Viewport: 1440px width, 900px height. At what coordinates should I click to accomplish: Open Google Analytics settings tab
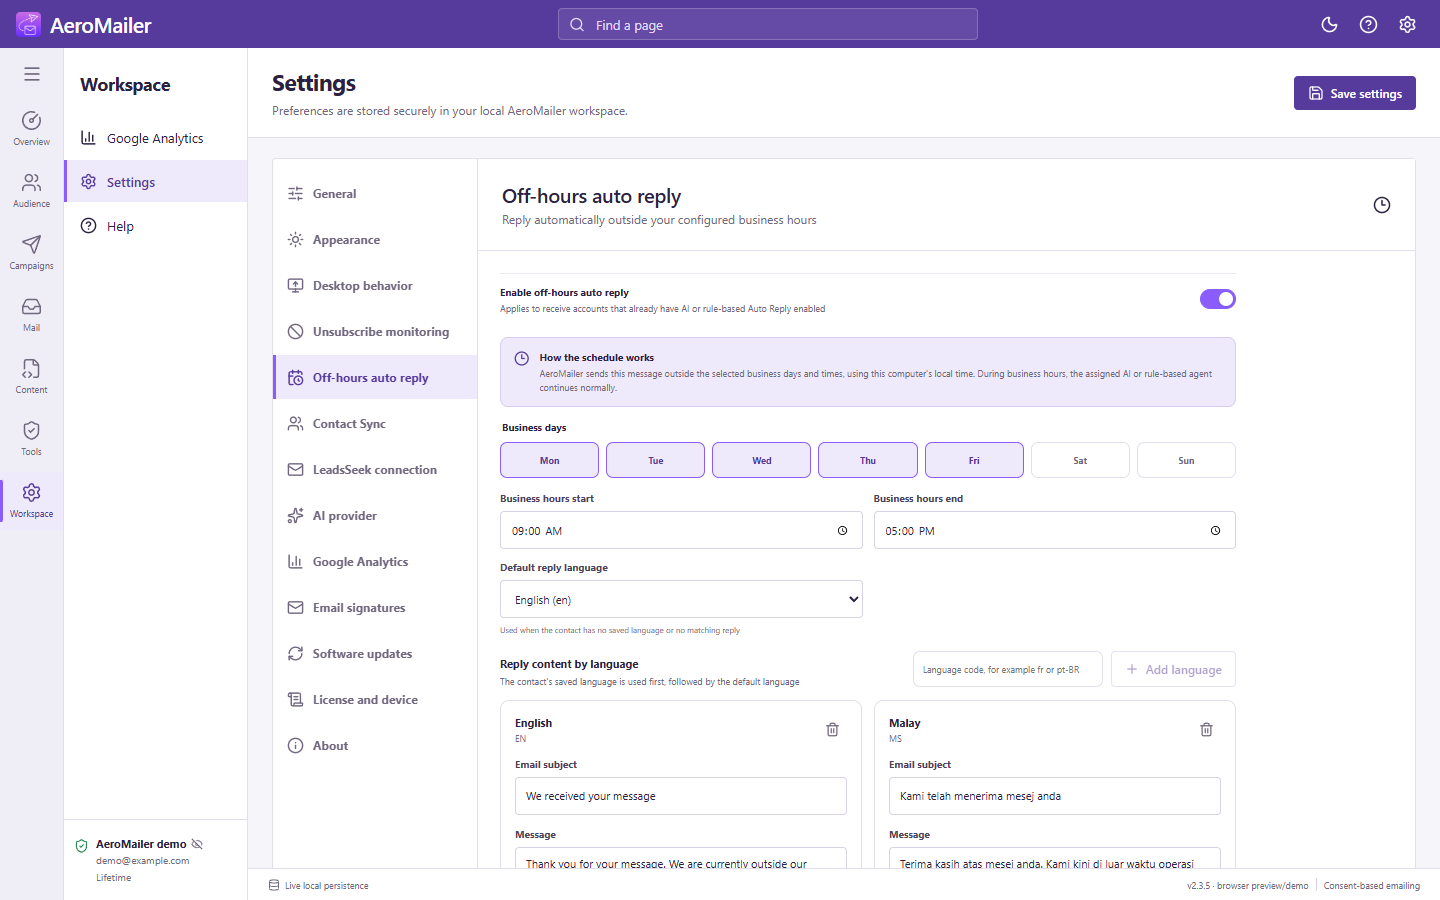(x=375, y=562)
